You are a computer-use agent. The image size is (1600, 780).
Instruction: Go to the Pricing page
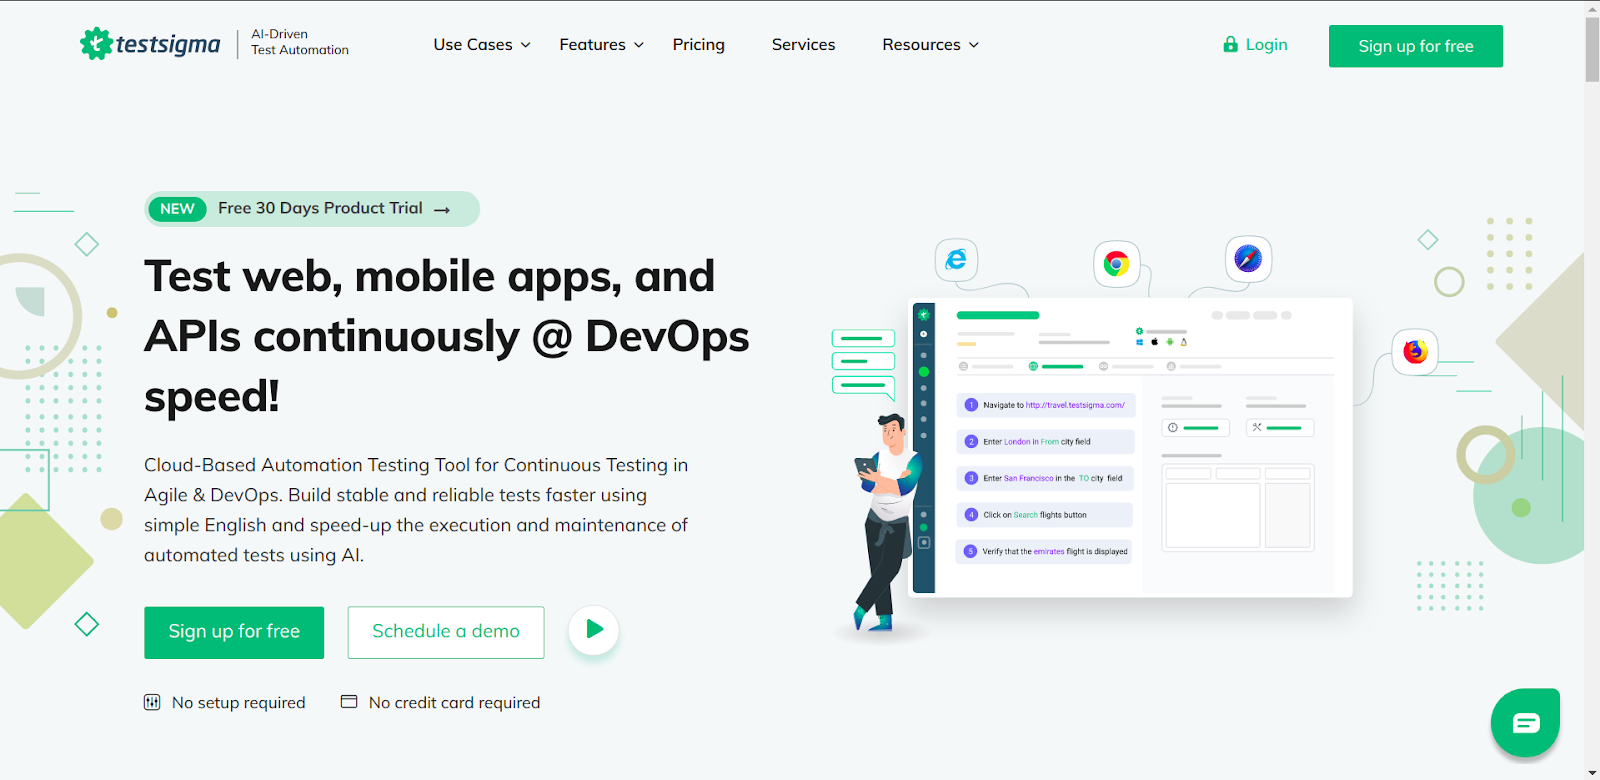pos(698,45)
